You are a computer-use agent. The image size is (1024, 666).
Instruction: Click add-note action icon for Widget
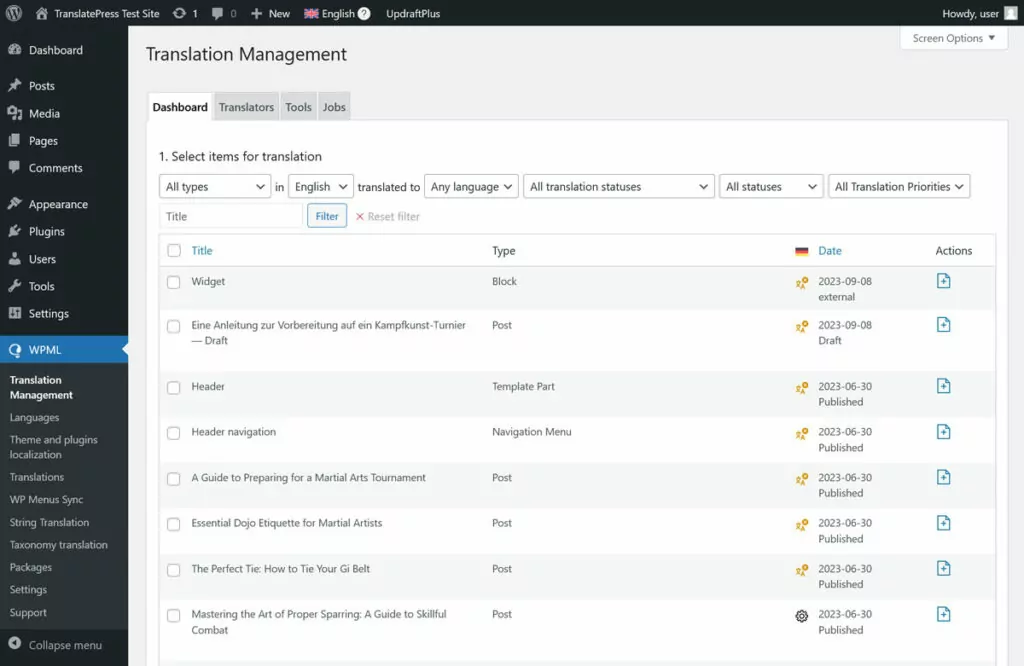pyautogui.click(x=943, y=281)
